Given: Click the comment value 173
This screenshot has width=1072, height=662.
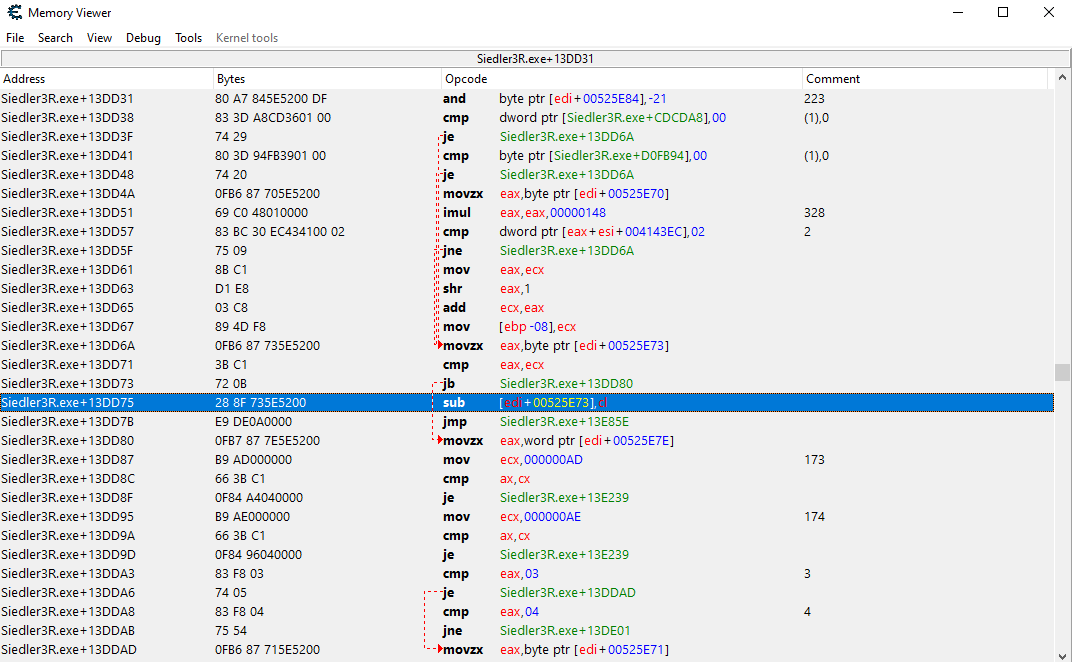Looking at the screenshot, I should (814, 460).
